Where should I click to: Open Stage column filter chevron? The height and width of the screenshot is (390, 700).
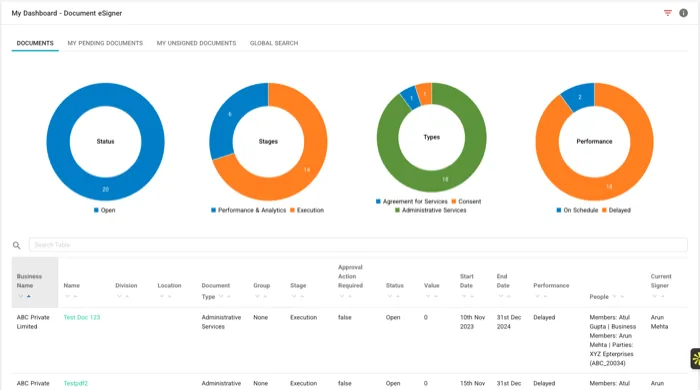coord(294,296)
